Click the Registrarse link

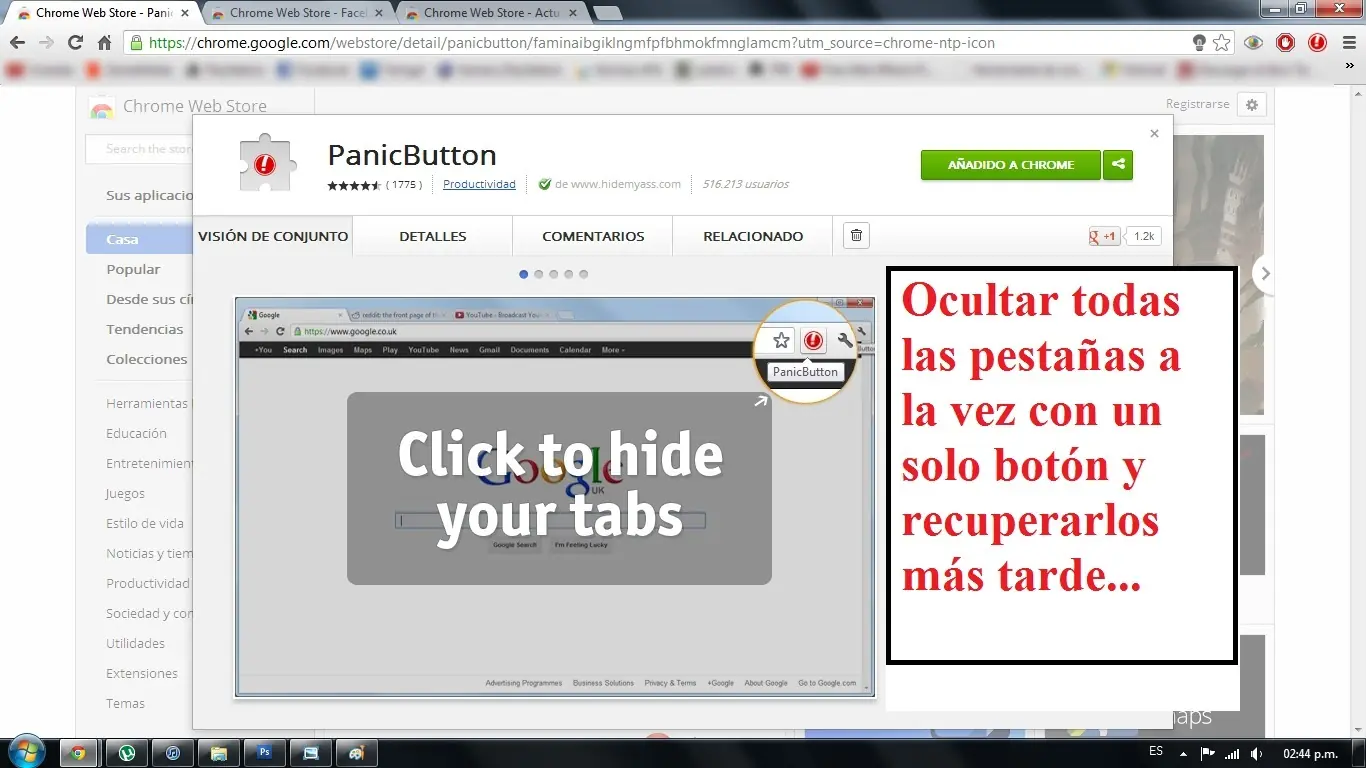tap(1197, 104)
